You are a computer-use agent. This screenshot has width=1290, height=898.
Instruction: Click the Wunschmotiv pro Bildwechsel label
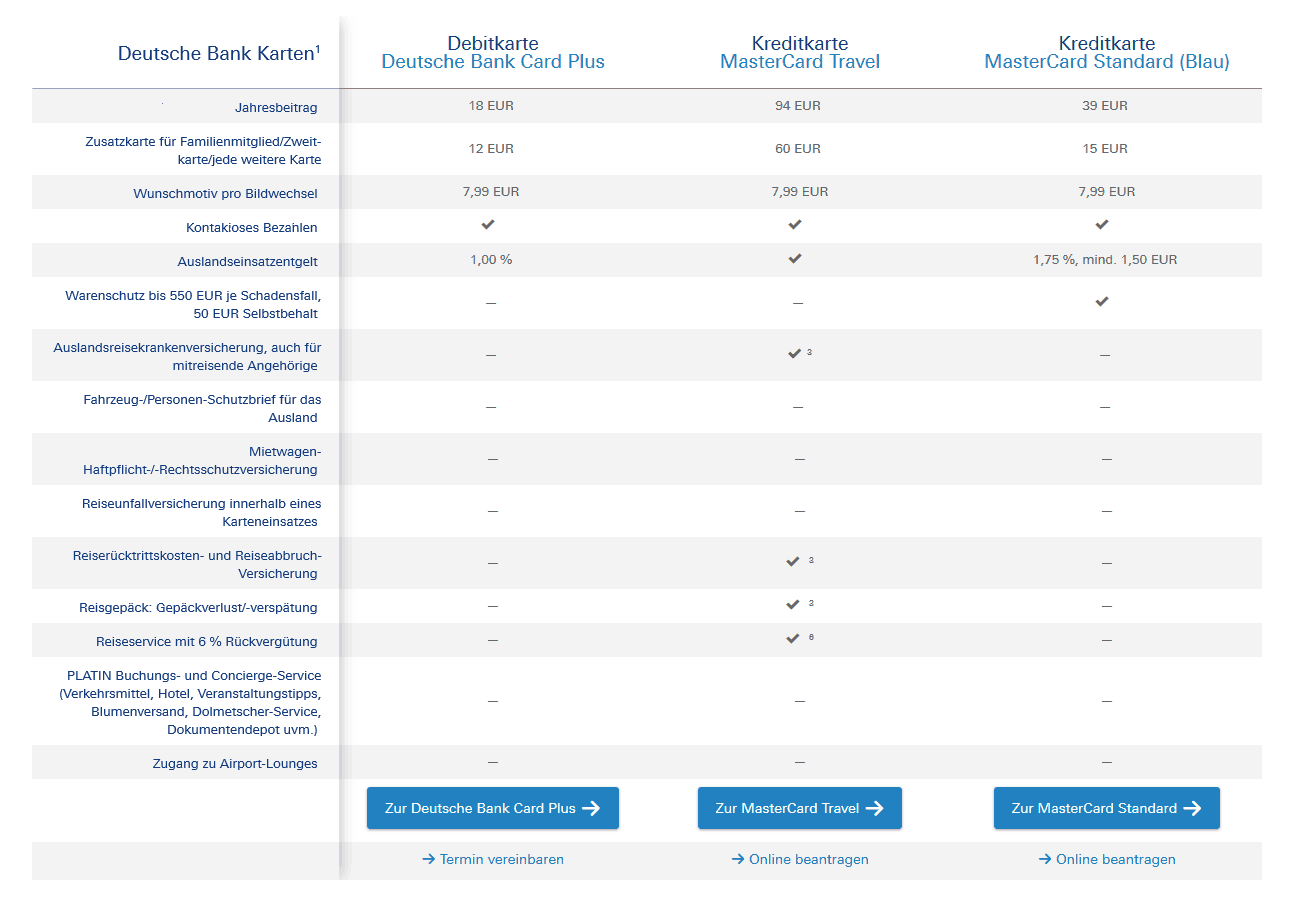(225, 193)
